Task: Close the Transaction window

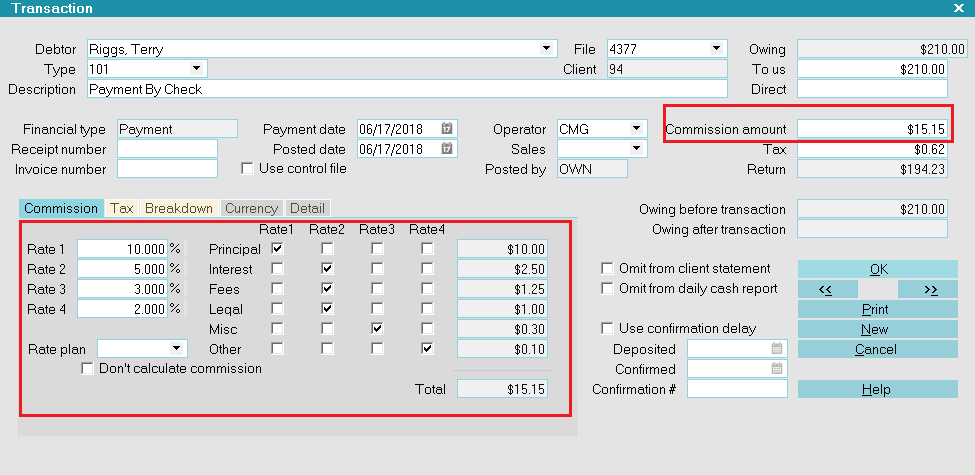Action: [x=958, y=8]
